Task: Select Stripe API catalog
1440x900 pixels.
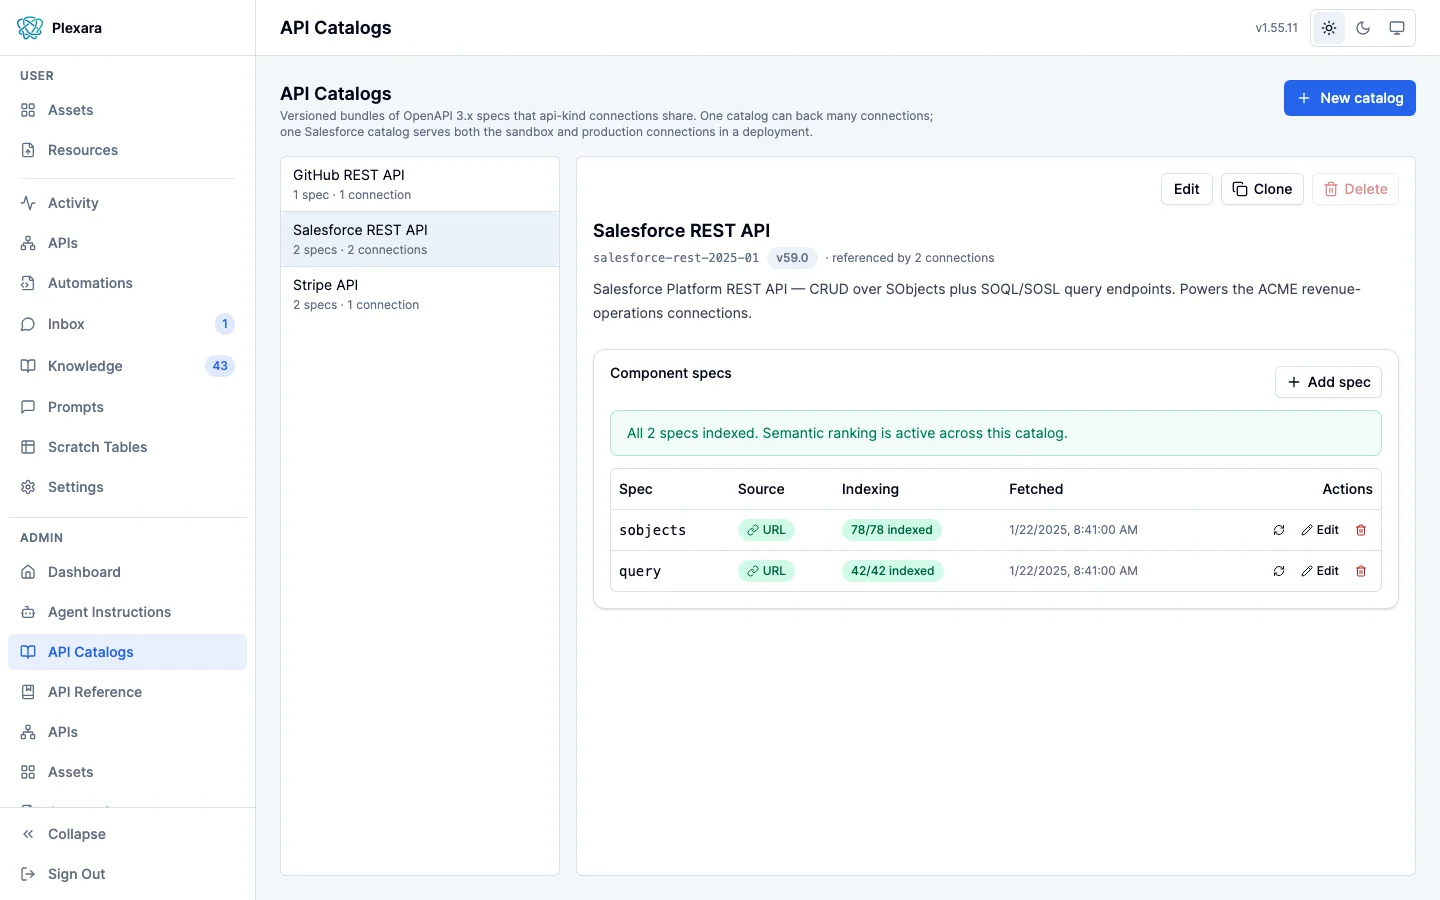Action: [x=420, y=294]
